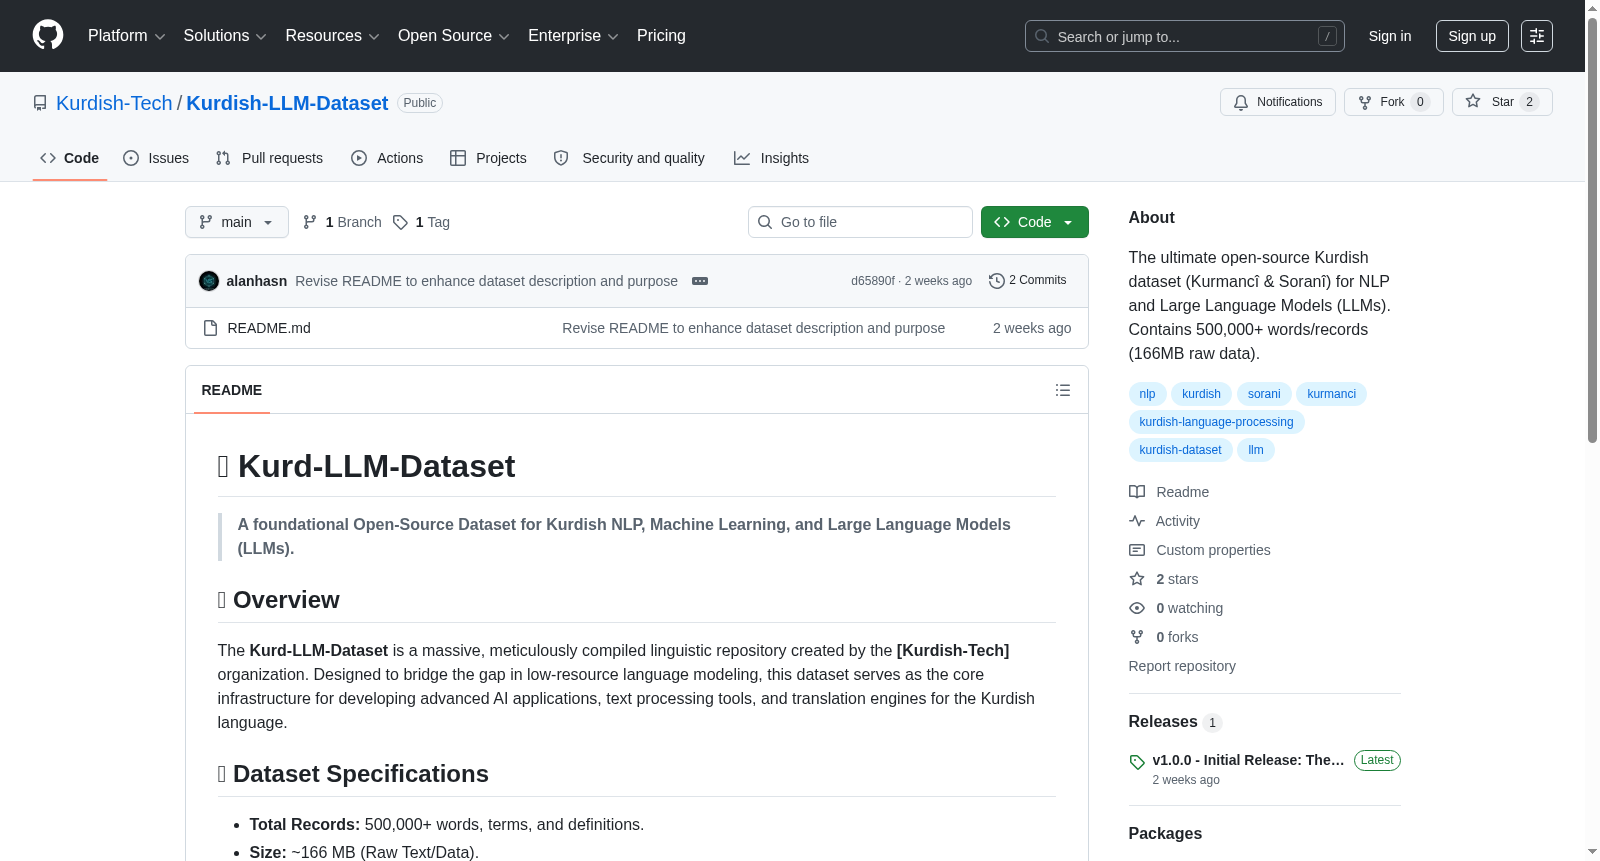
Task: Open Readme link in About sidebar
Action: point(1169,492)
